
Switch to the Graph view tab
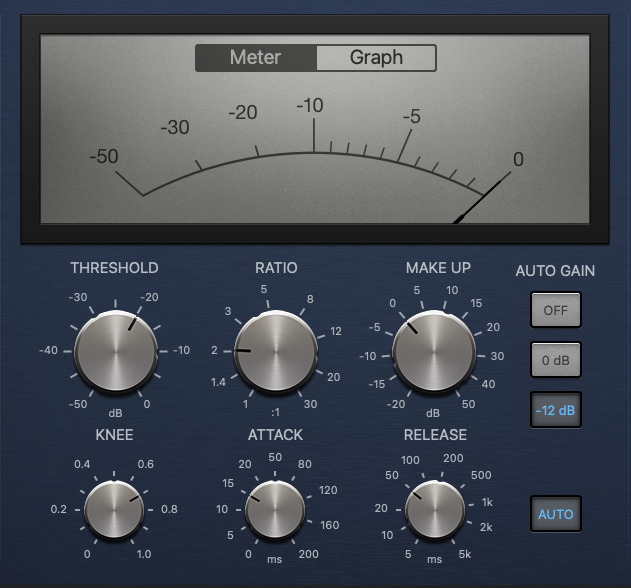(x=375, y=58)
